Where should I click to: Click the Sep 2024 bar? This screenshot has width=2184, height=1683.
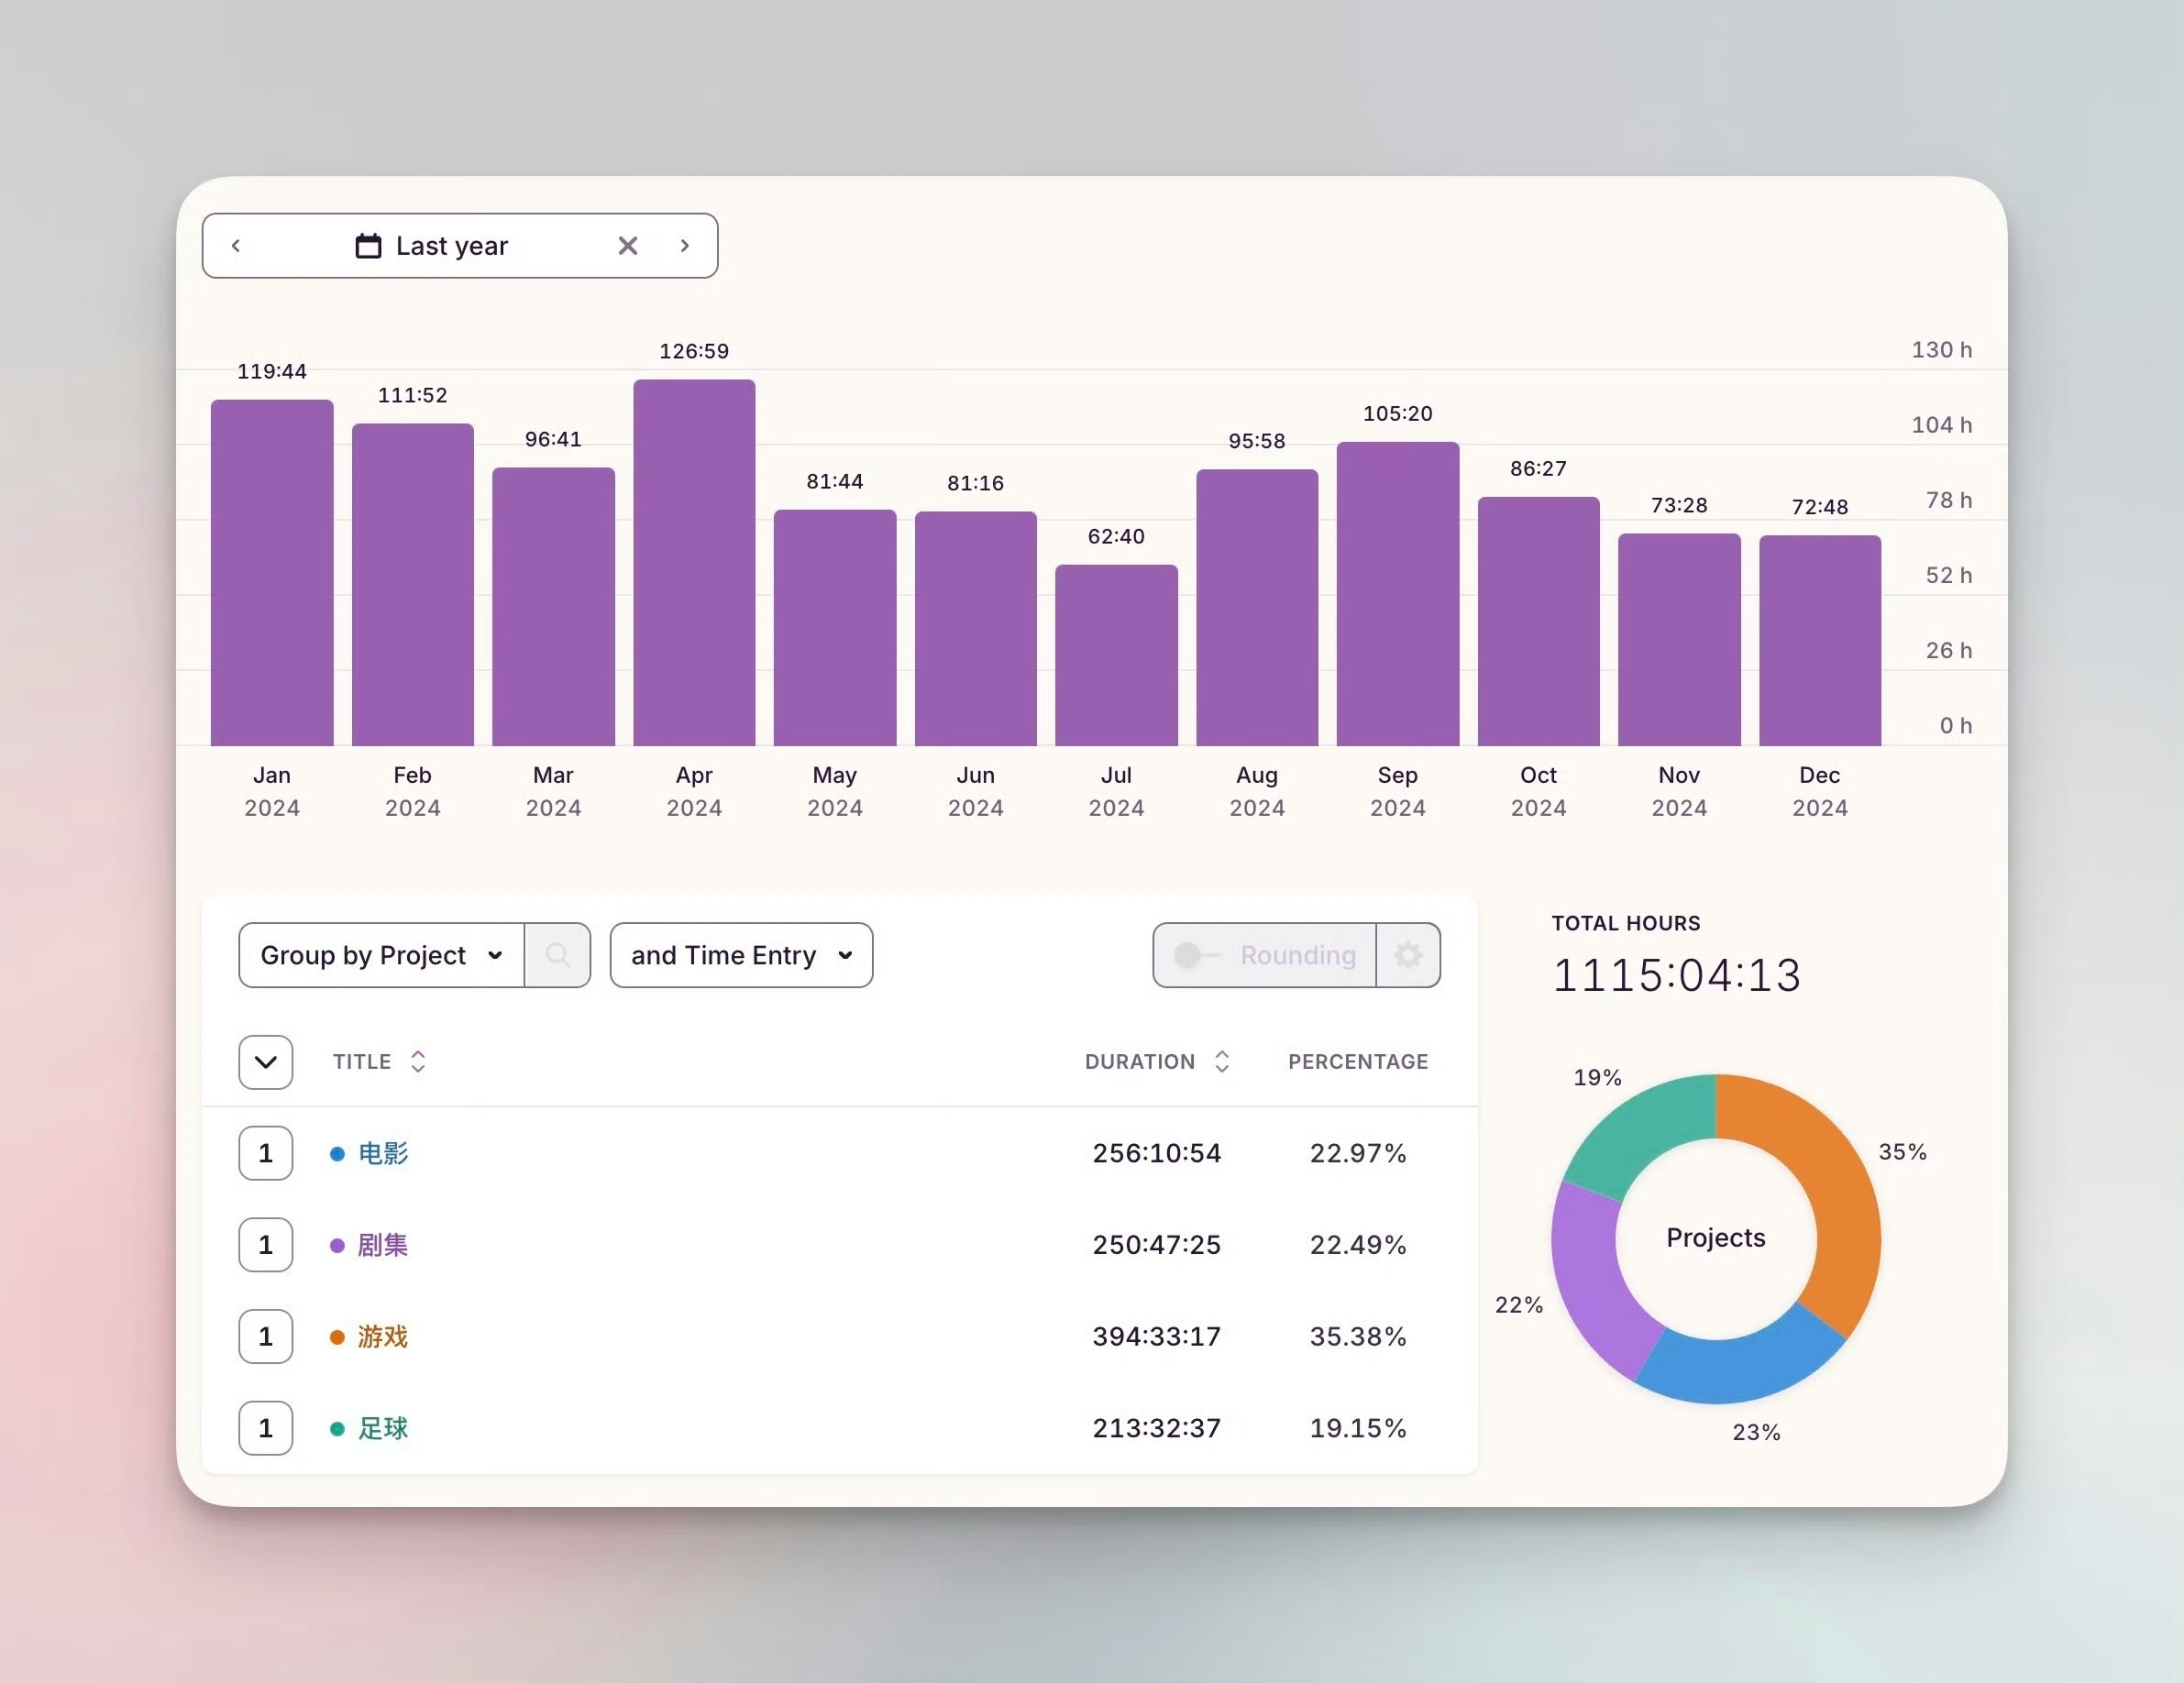1398,594
